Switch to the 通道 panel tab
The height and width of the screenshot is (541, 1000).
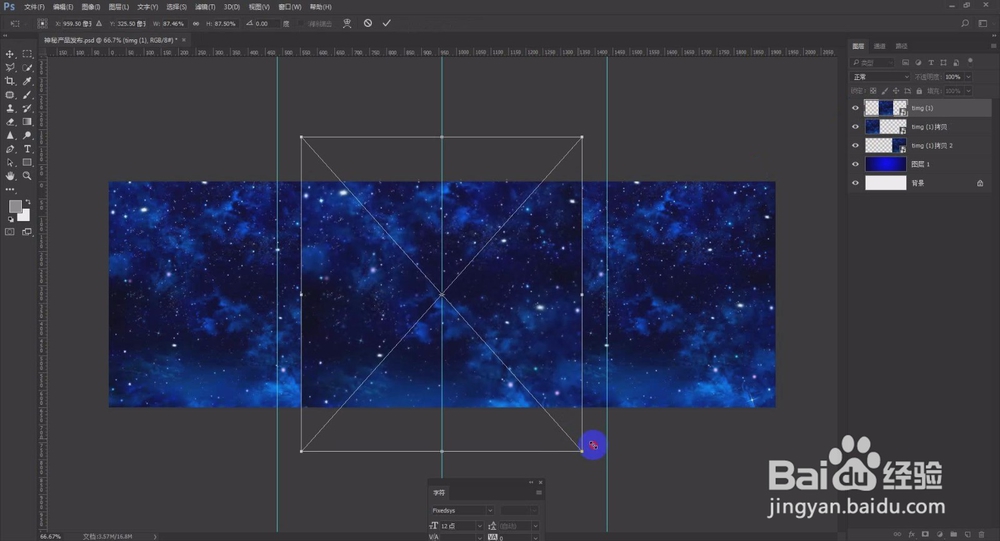[x=879, y=46]
